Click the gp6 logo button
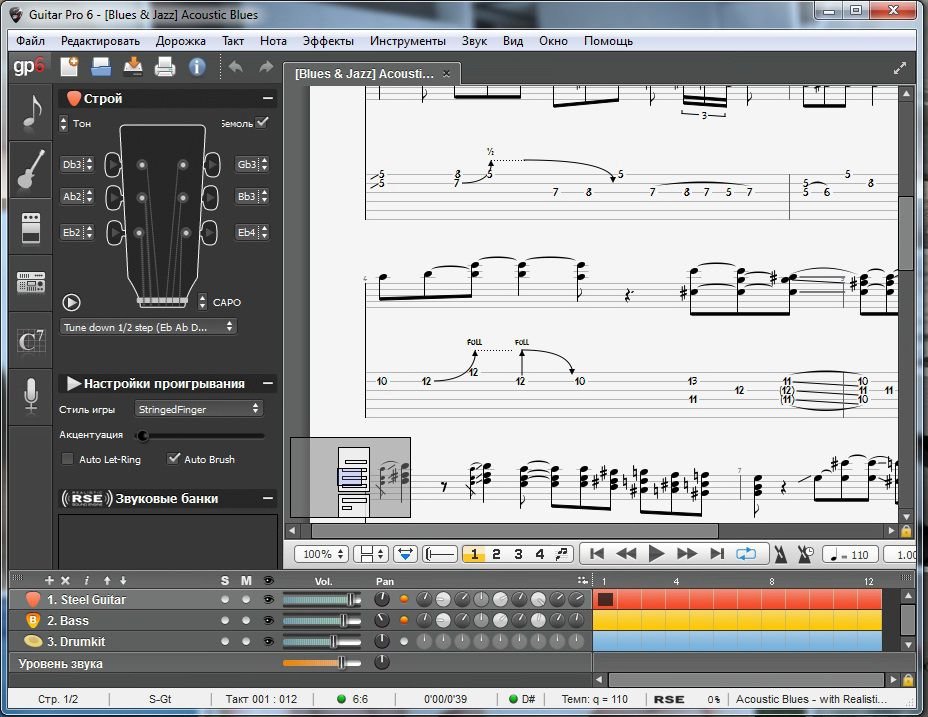Screen dimensions: 928x717 coord(28,66)
